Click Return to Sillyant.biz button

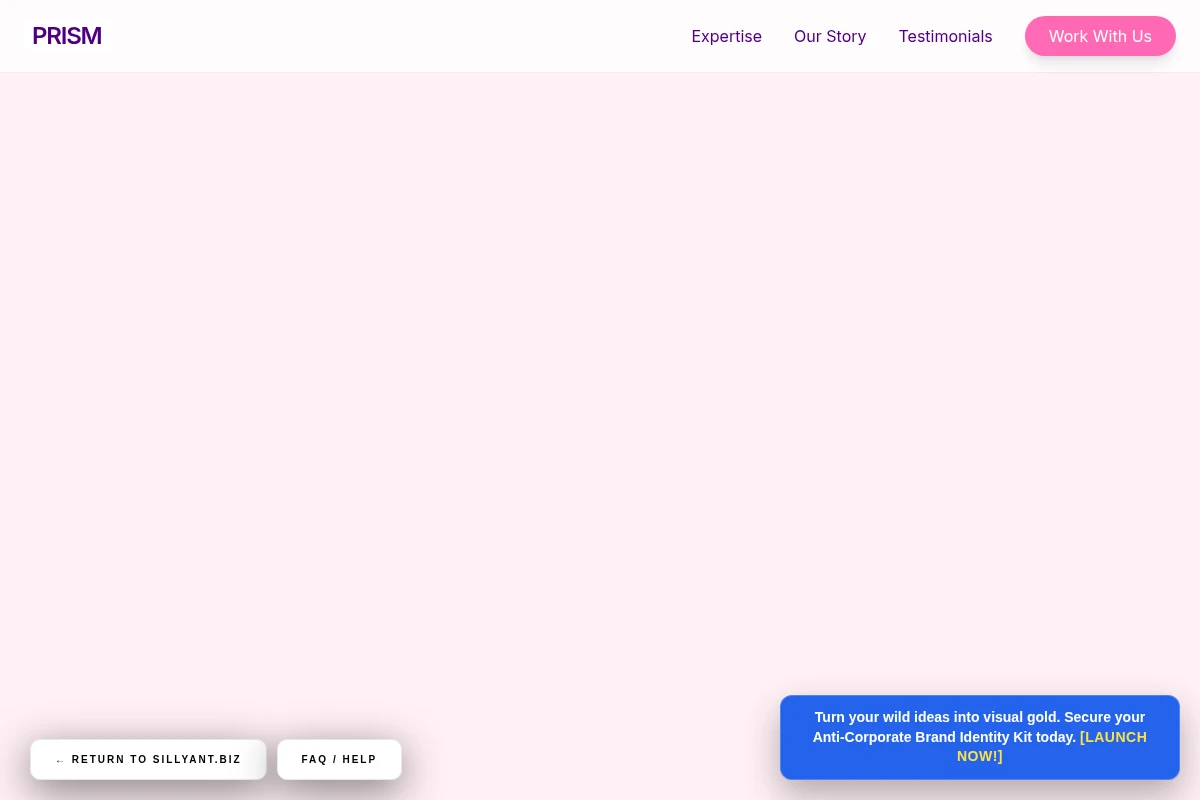(148, 759)
